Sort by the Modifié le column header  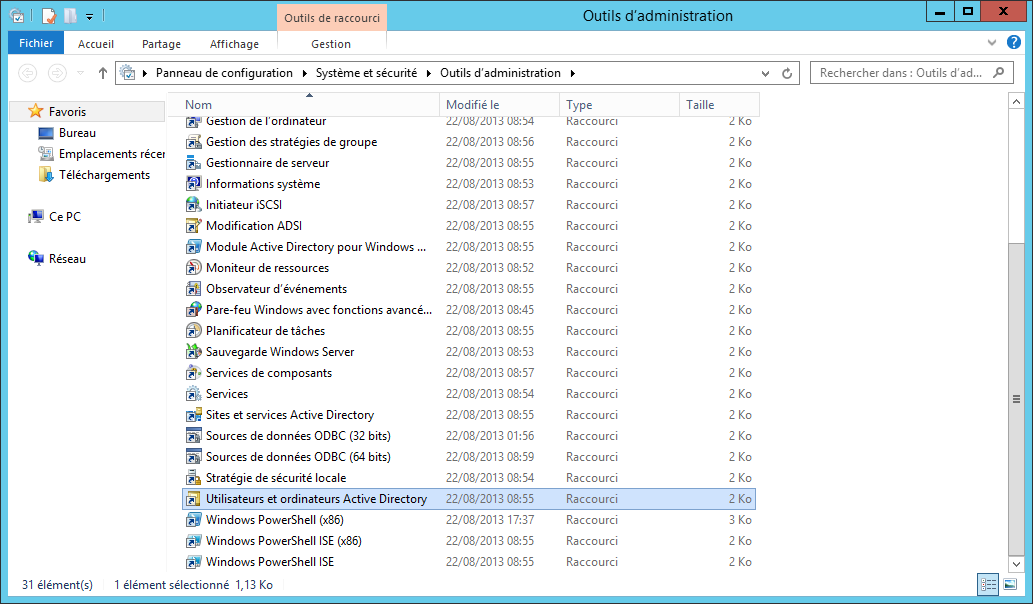(499, 105)
